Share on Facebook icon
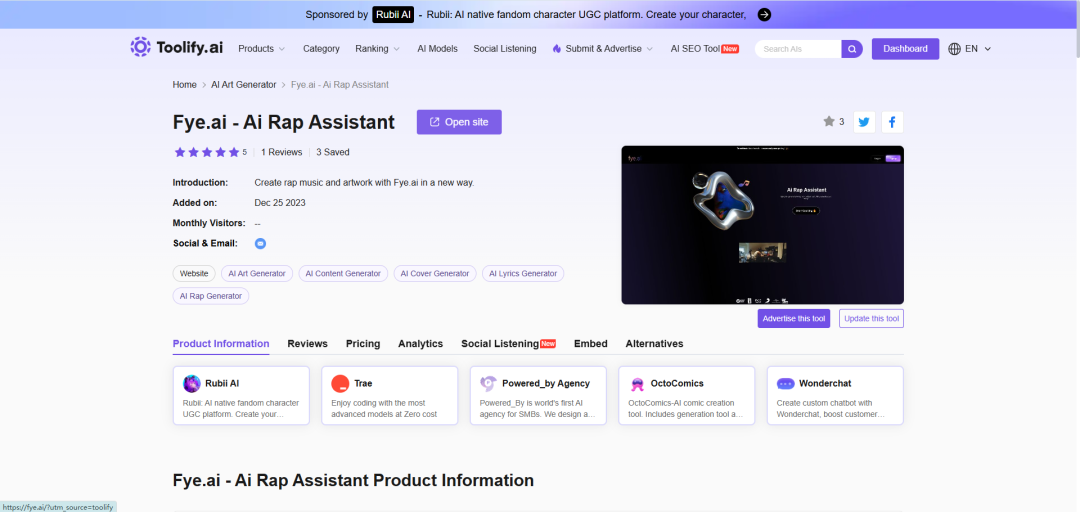1080x512 pixels. [892, 122]
